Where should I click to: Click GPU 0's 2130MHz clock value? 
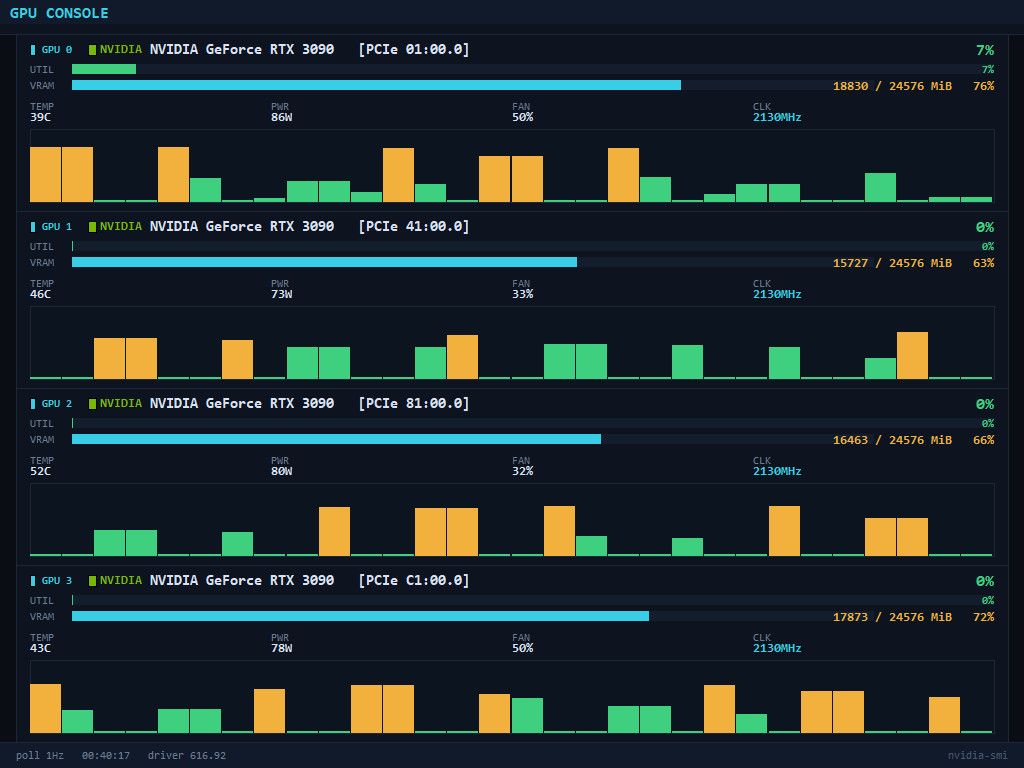777,118
